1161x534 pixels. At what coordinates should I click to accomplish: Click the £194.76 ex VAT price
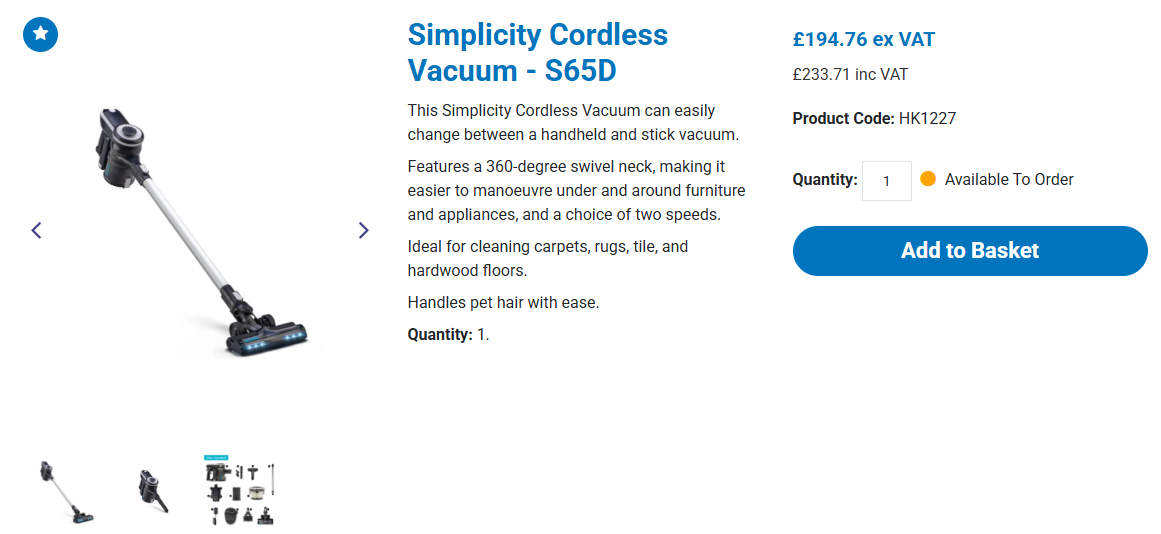pos(863,40)
